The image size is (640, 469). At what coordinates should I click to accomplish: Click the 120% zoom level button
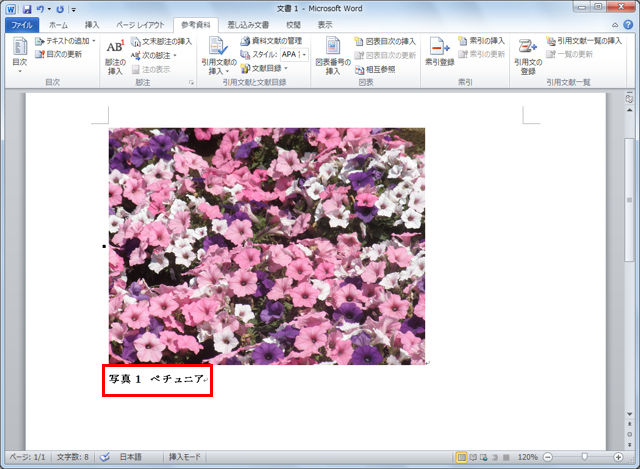[x=527, y=457]
